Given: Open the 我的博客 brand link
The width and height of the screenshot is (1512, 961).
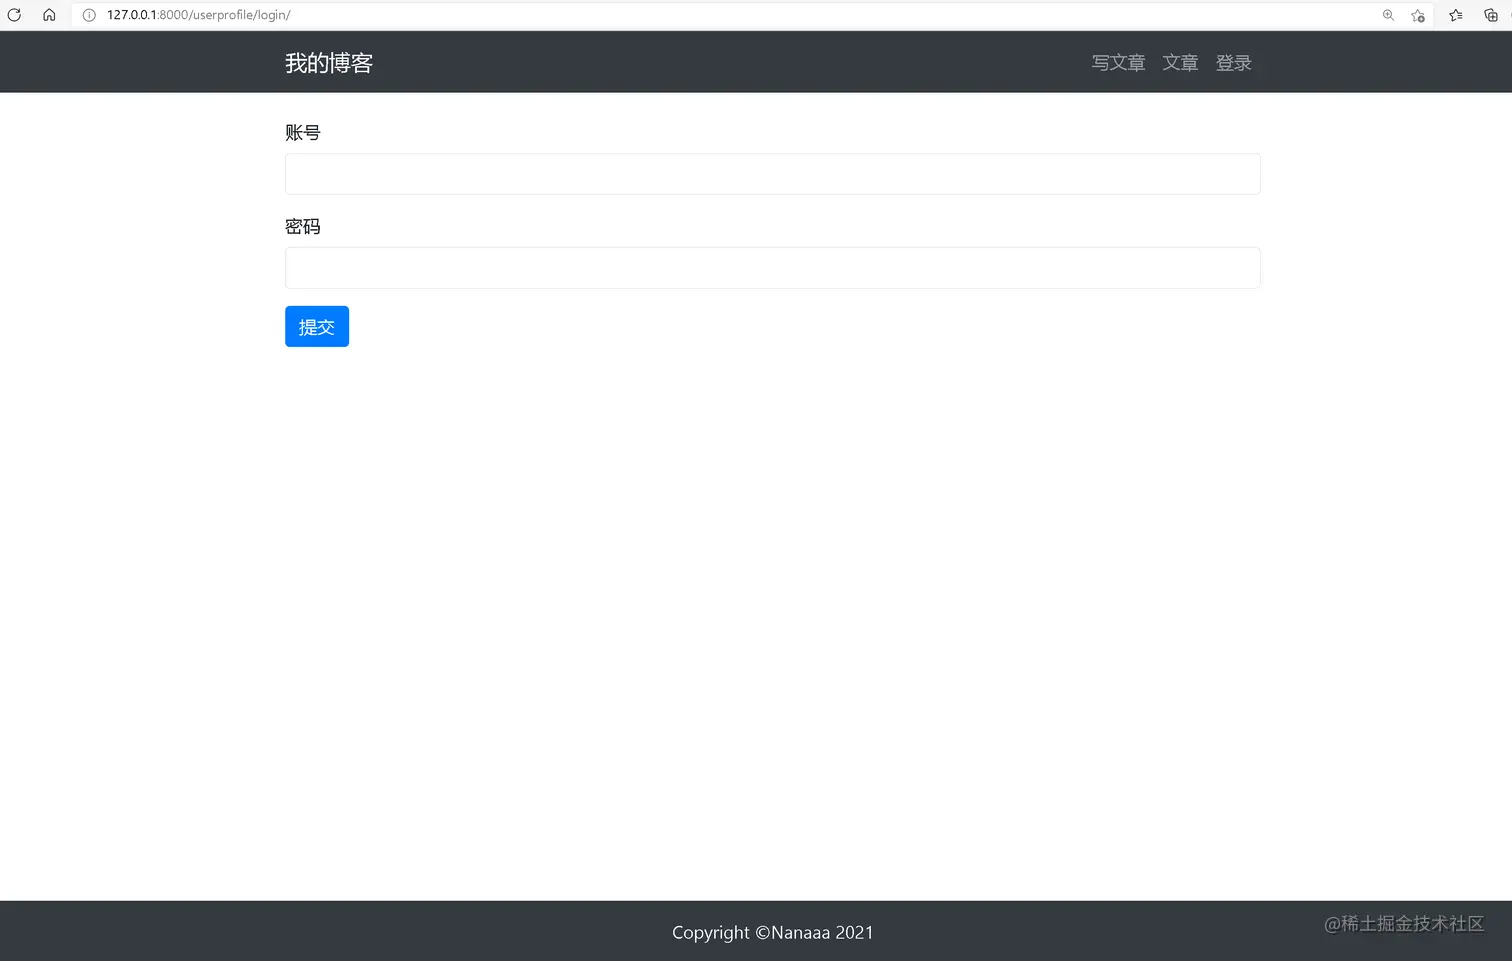Looking at the screenshot, I should point(329,63).
